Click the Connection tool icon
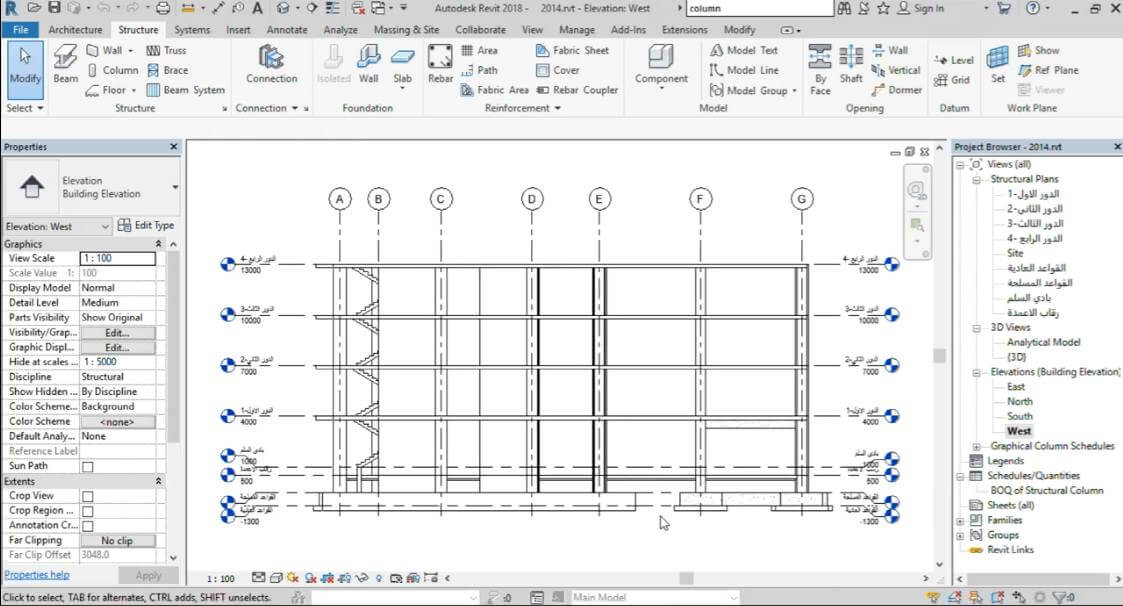 (x=271, y=63)
